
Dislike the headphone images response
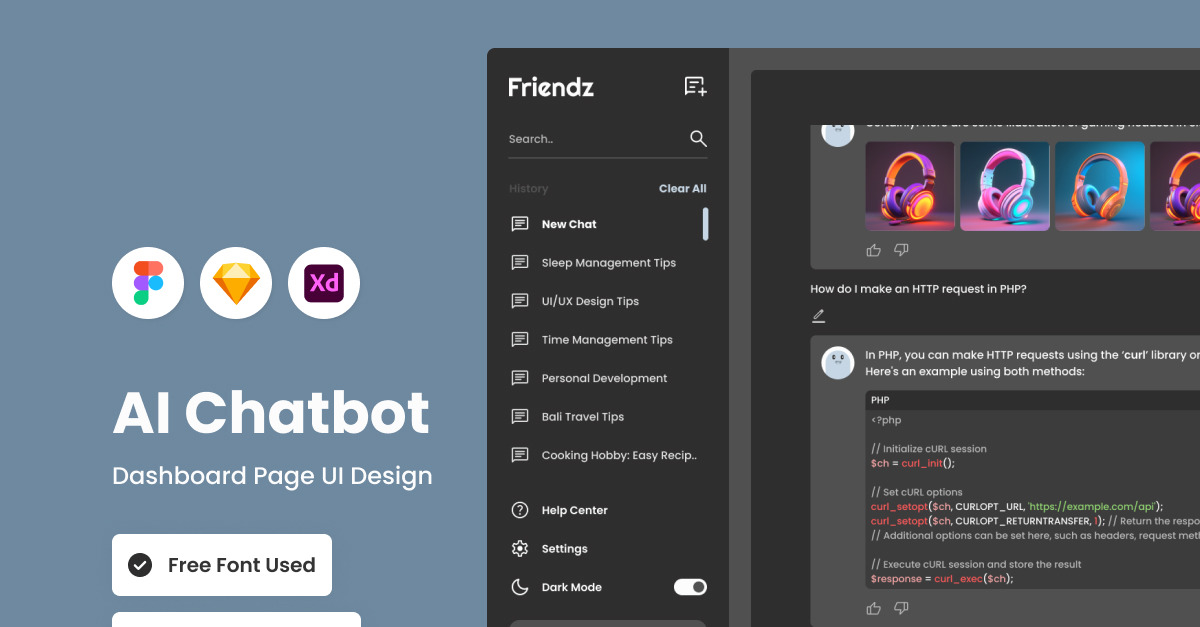click(x=901, y=250)
